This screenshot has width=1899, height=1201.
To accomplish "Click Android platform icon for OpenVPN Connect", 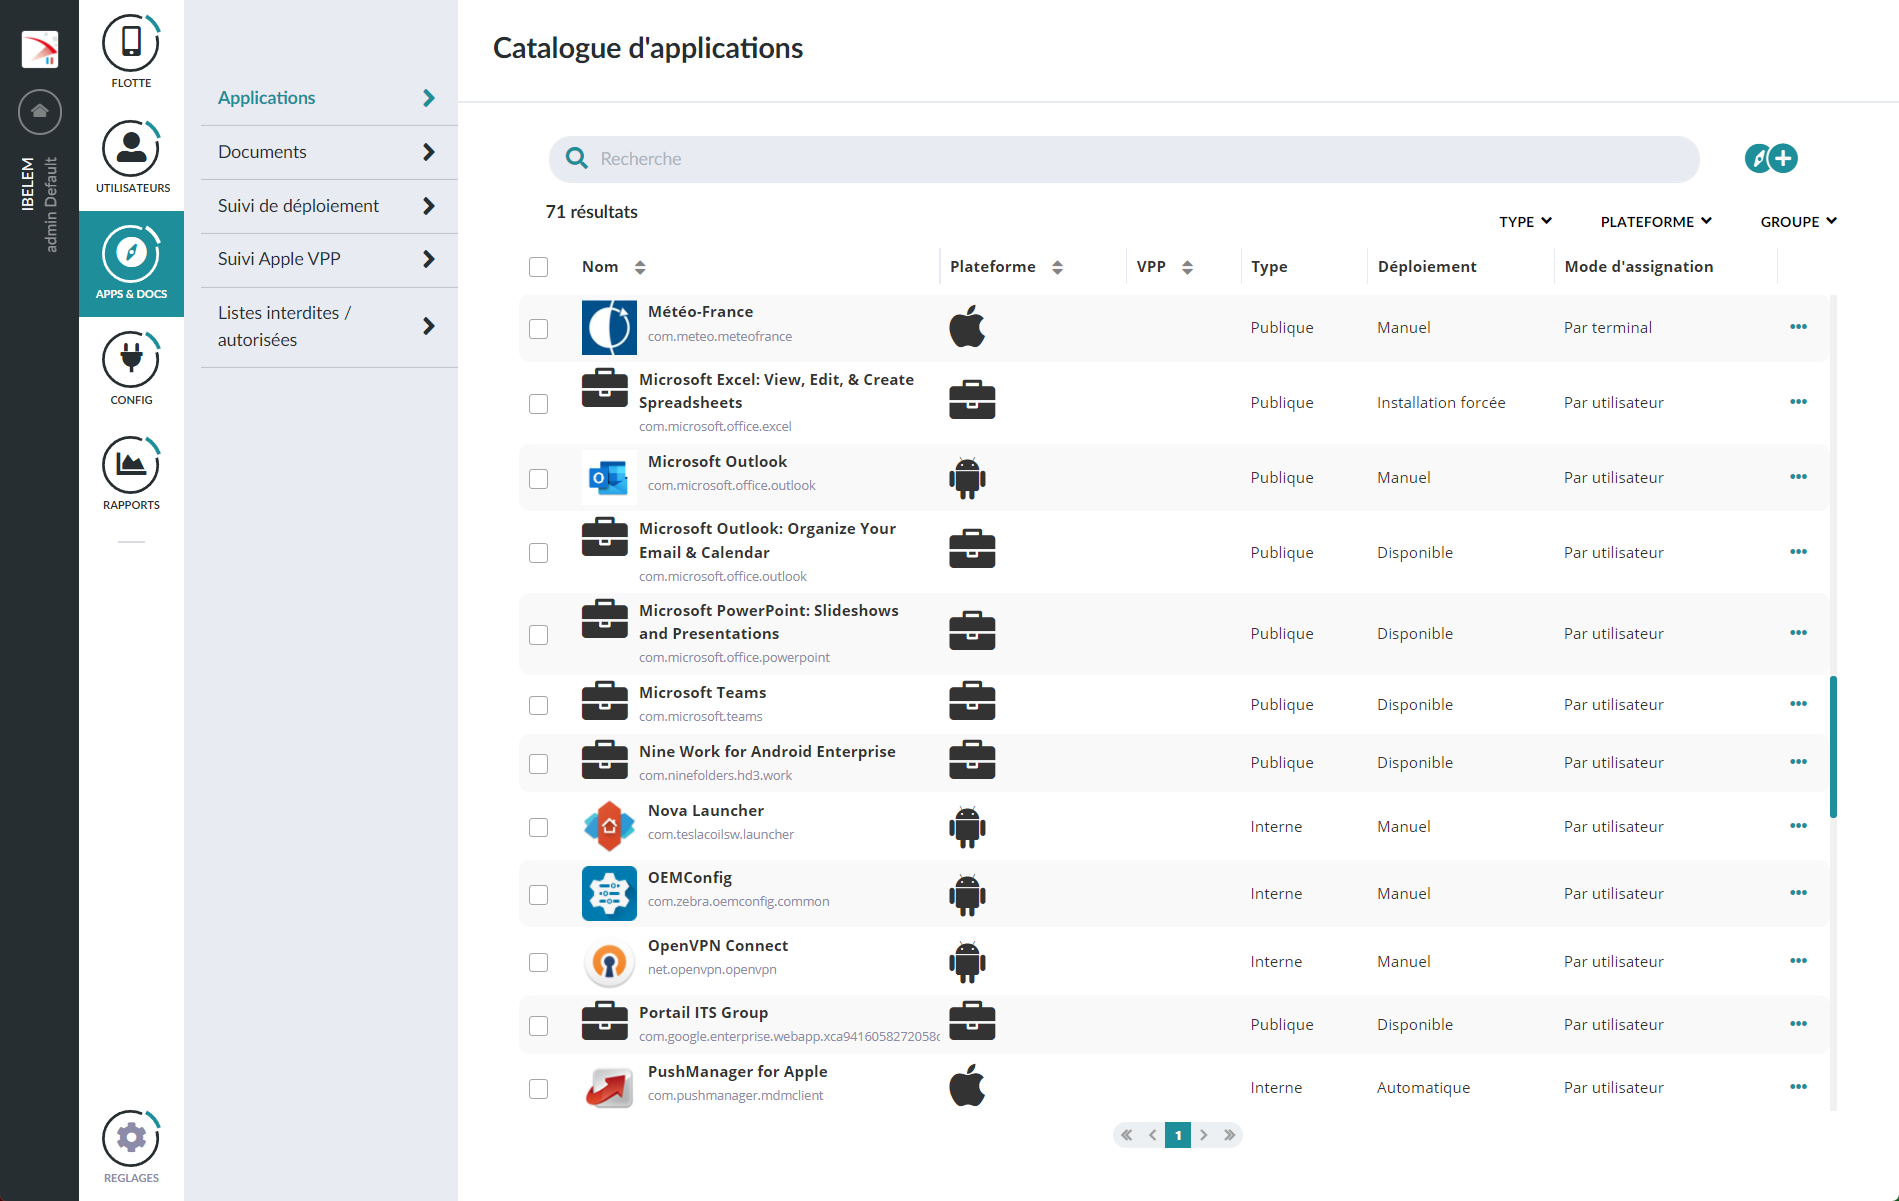I will 967,962.
